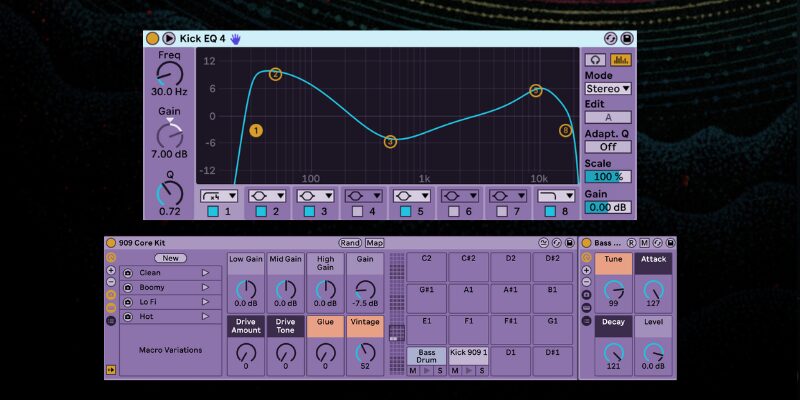This screenshot has height=400, width=800.
Task: Click the Rand button on 909 Core Kit
Action: point(350,243)
